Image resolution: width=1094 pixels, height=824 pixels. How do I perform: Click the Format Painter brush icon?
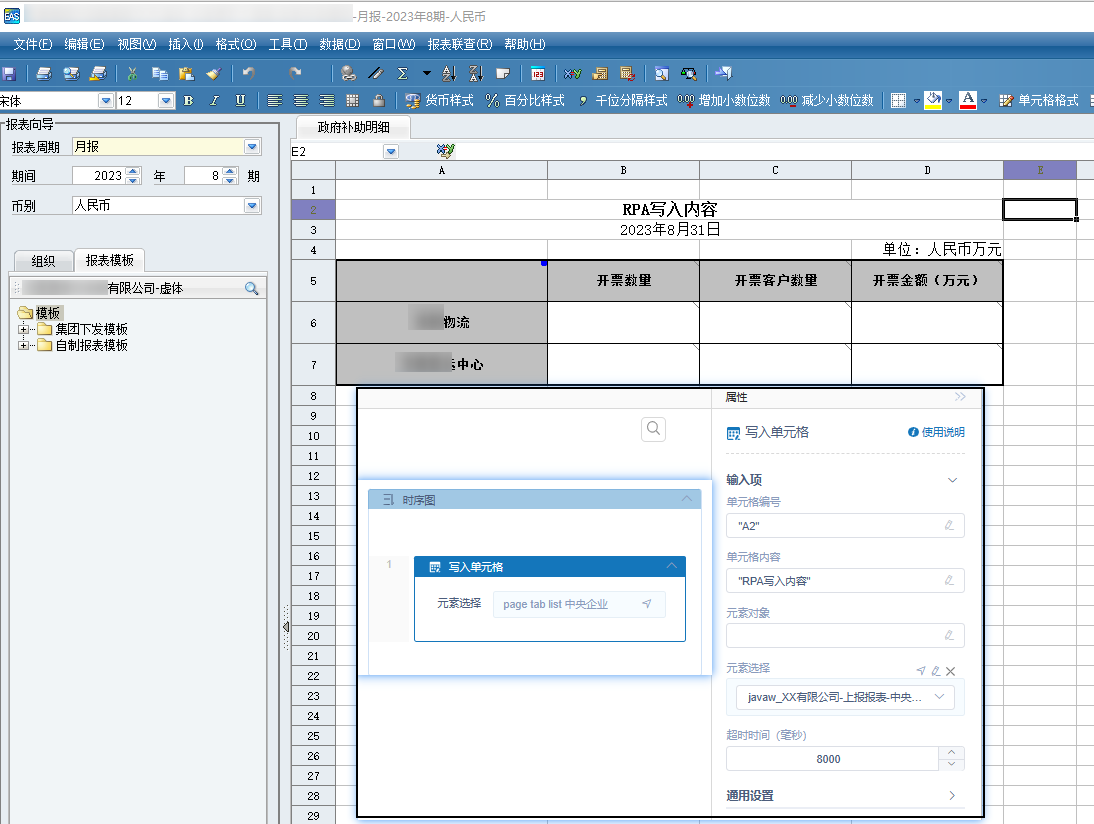[213, 73]
